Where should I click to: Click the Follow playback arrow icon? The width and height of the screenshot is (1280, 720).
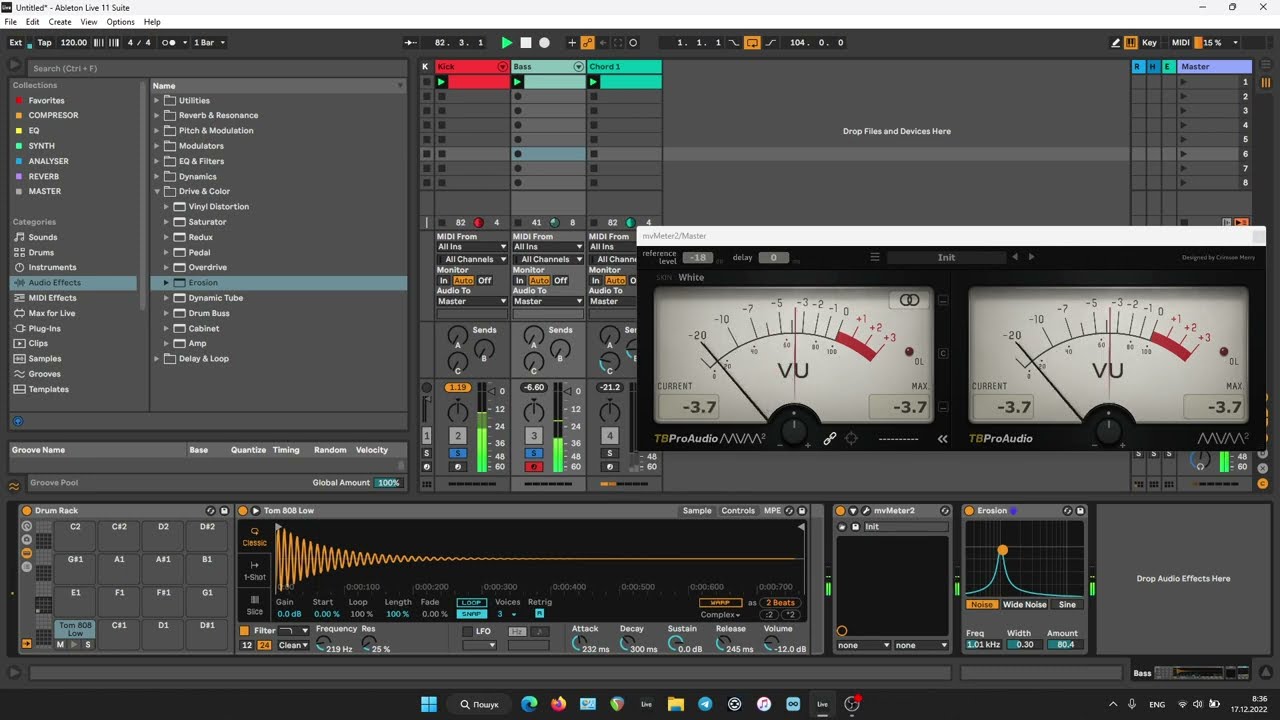point(411,43)
